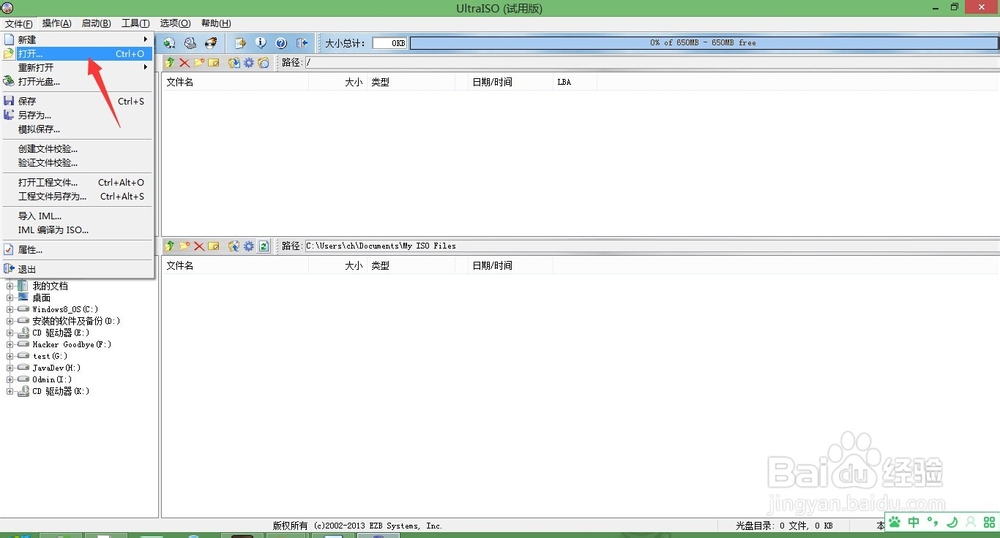Sort upper pane by LBA column
This screenshot has width=1000, height=538.
(x=575, y=82)
